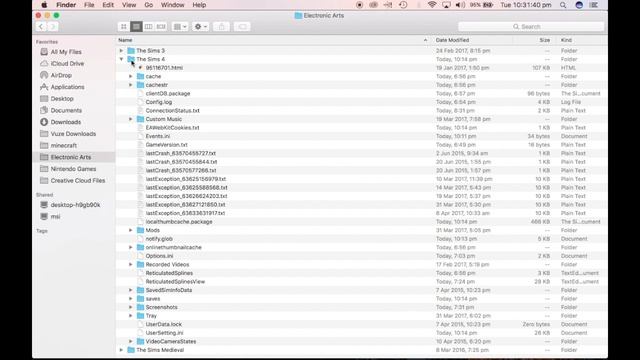
Task: Select Desktop in sidebar
Action: pos(62,99)
